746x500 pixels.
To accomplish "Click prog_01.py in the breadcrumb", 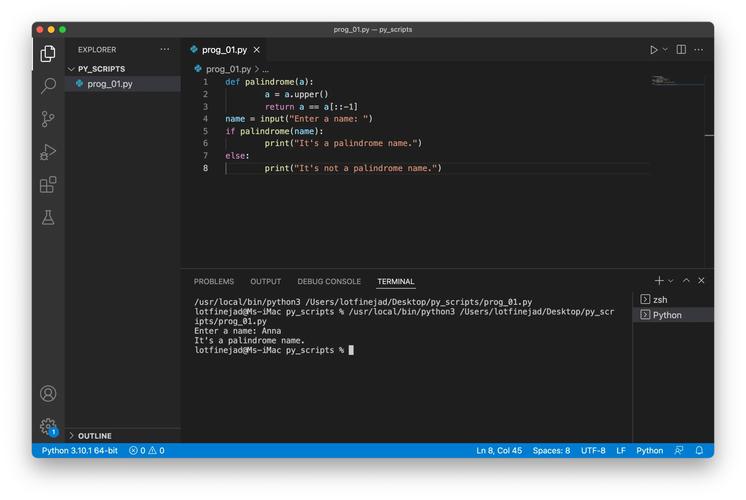I will (228, 69).
